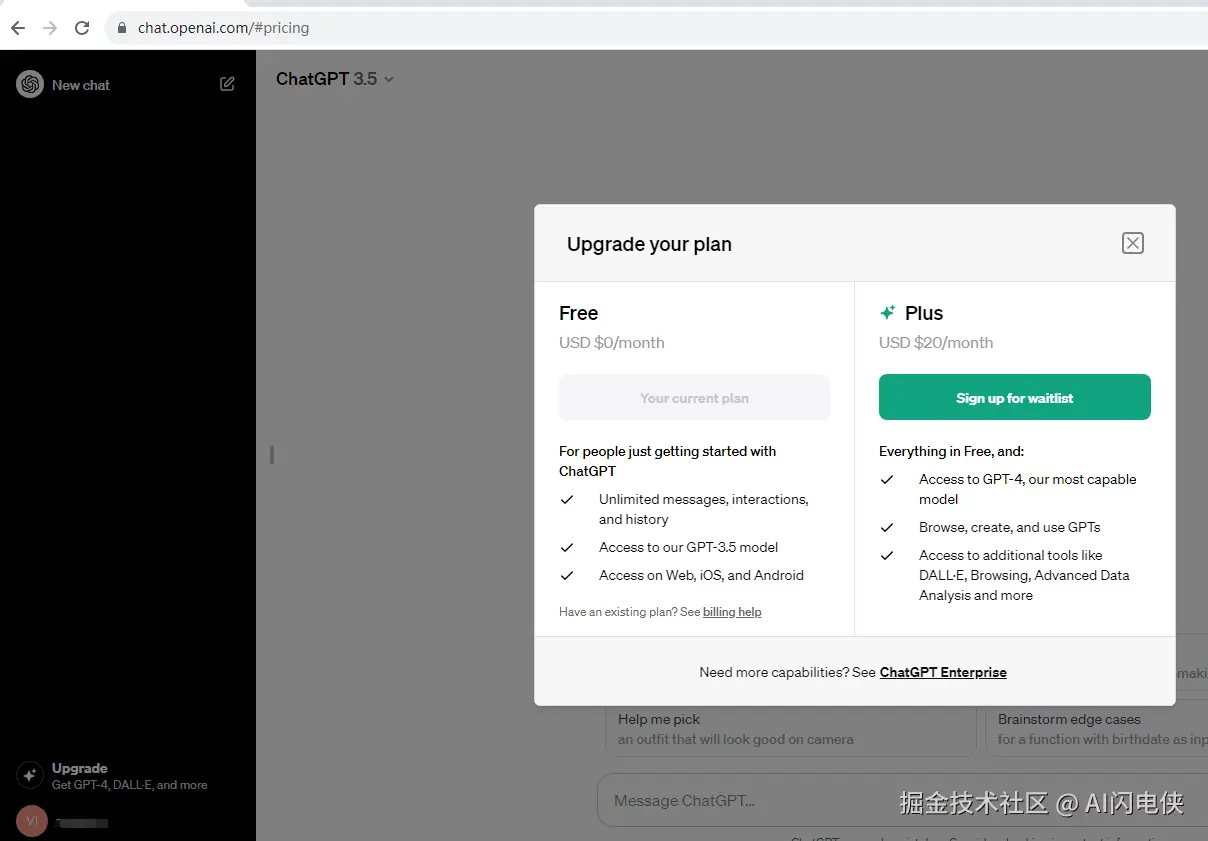Click checkmark beside Unlimited messages

click(567, 499)
